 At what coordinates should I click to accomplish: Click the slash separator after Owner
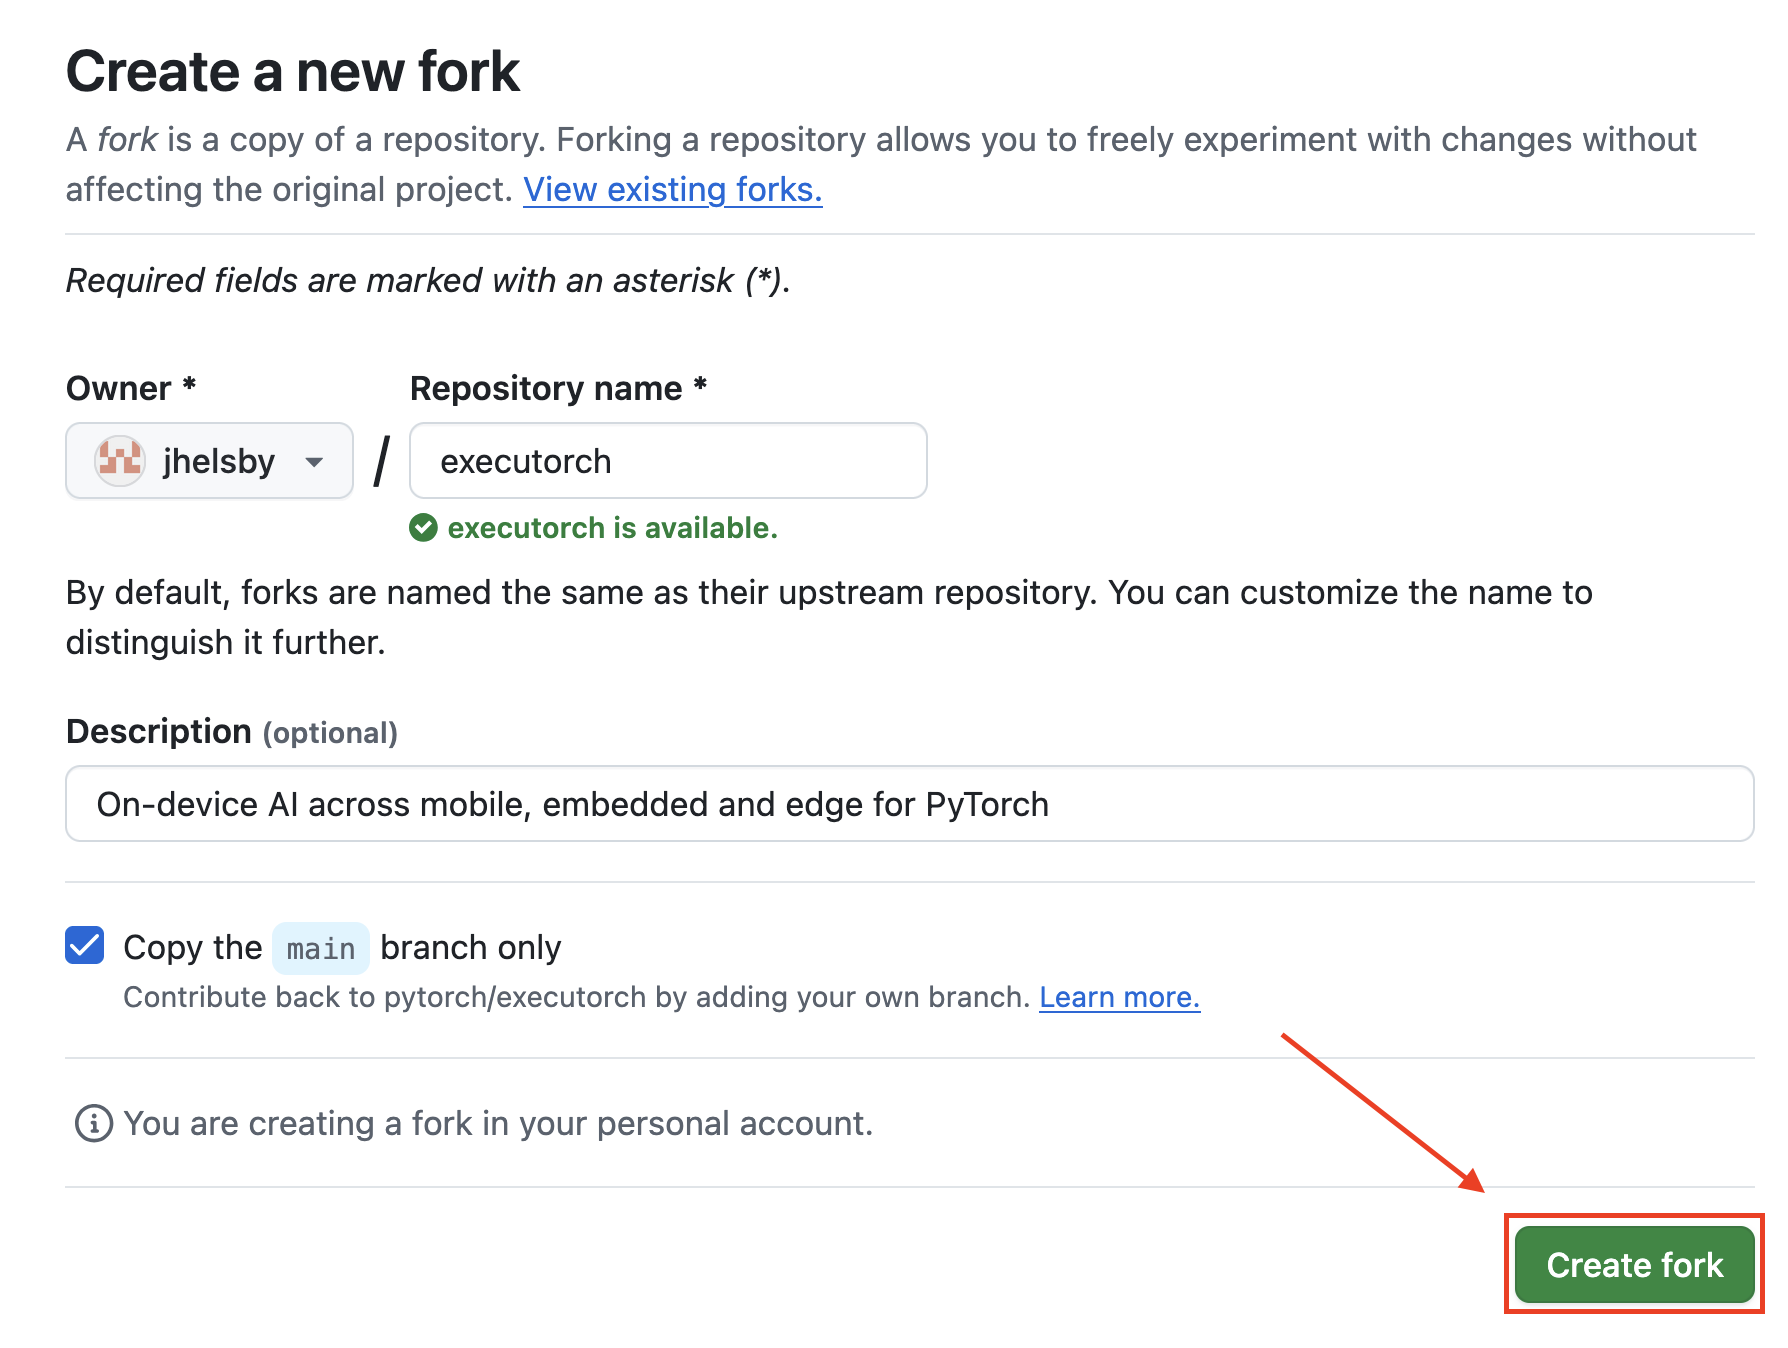click(x=381, y=461)
